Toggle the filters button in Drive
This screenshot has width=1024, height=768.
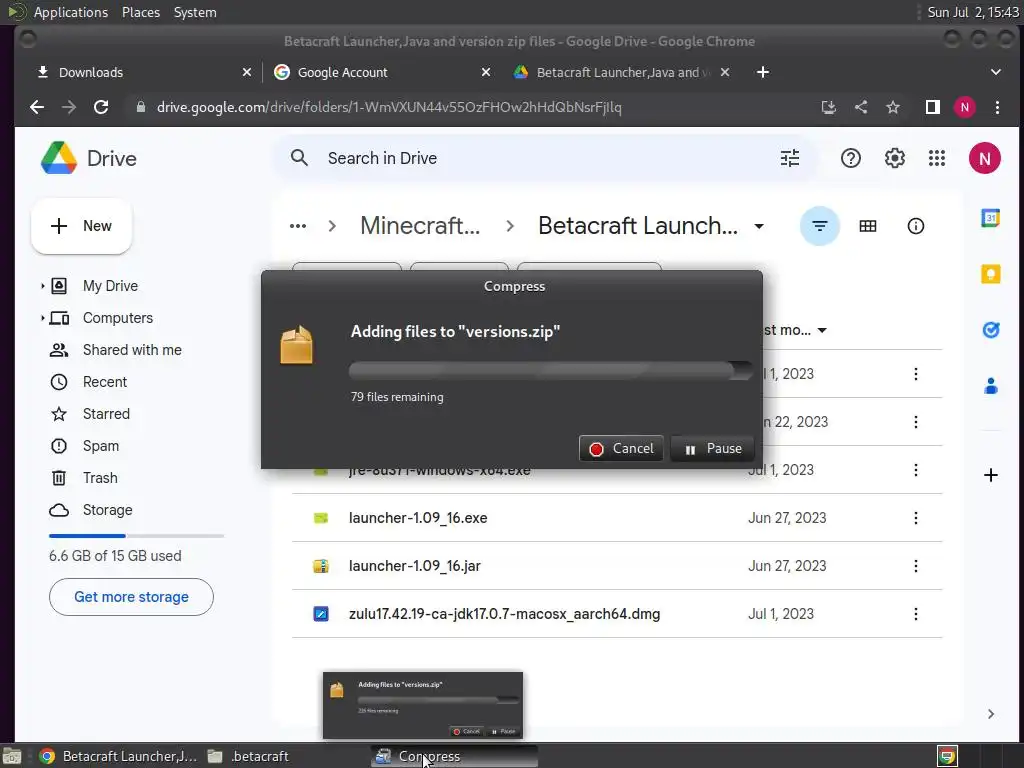click(x=820, y=226)
